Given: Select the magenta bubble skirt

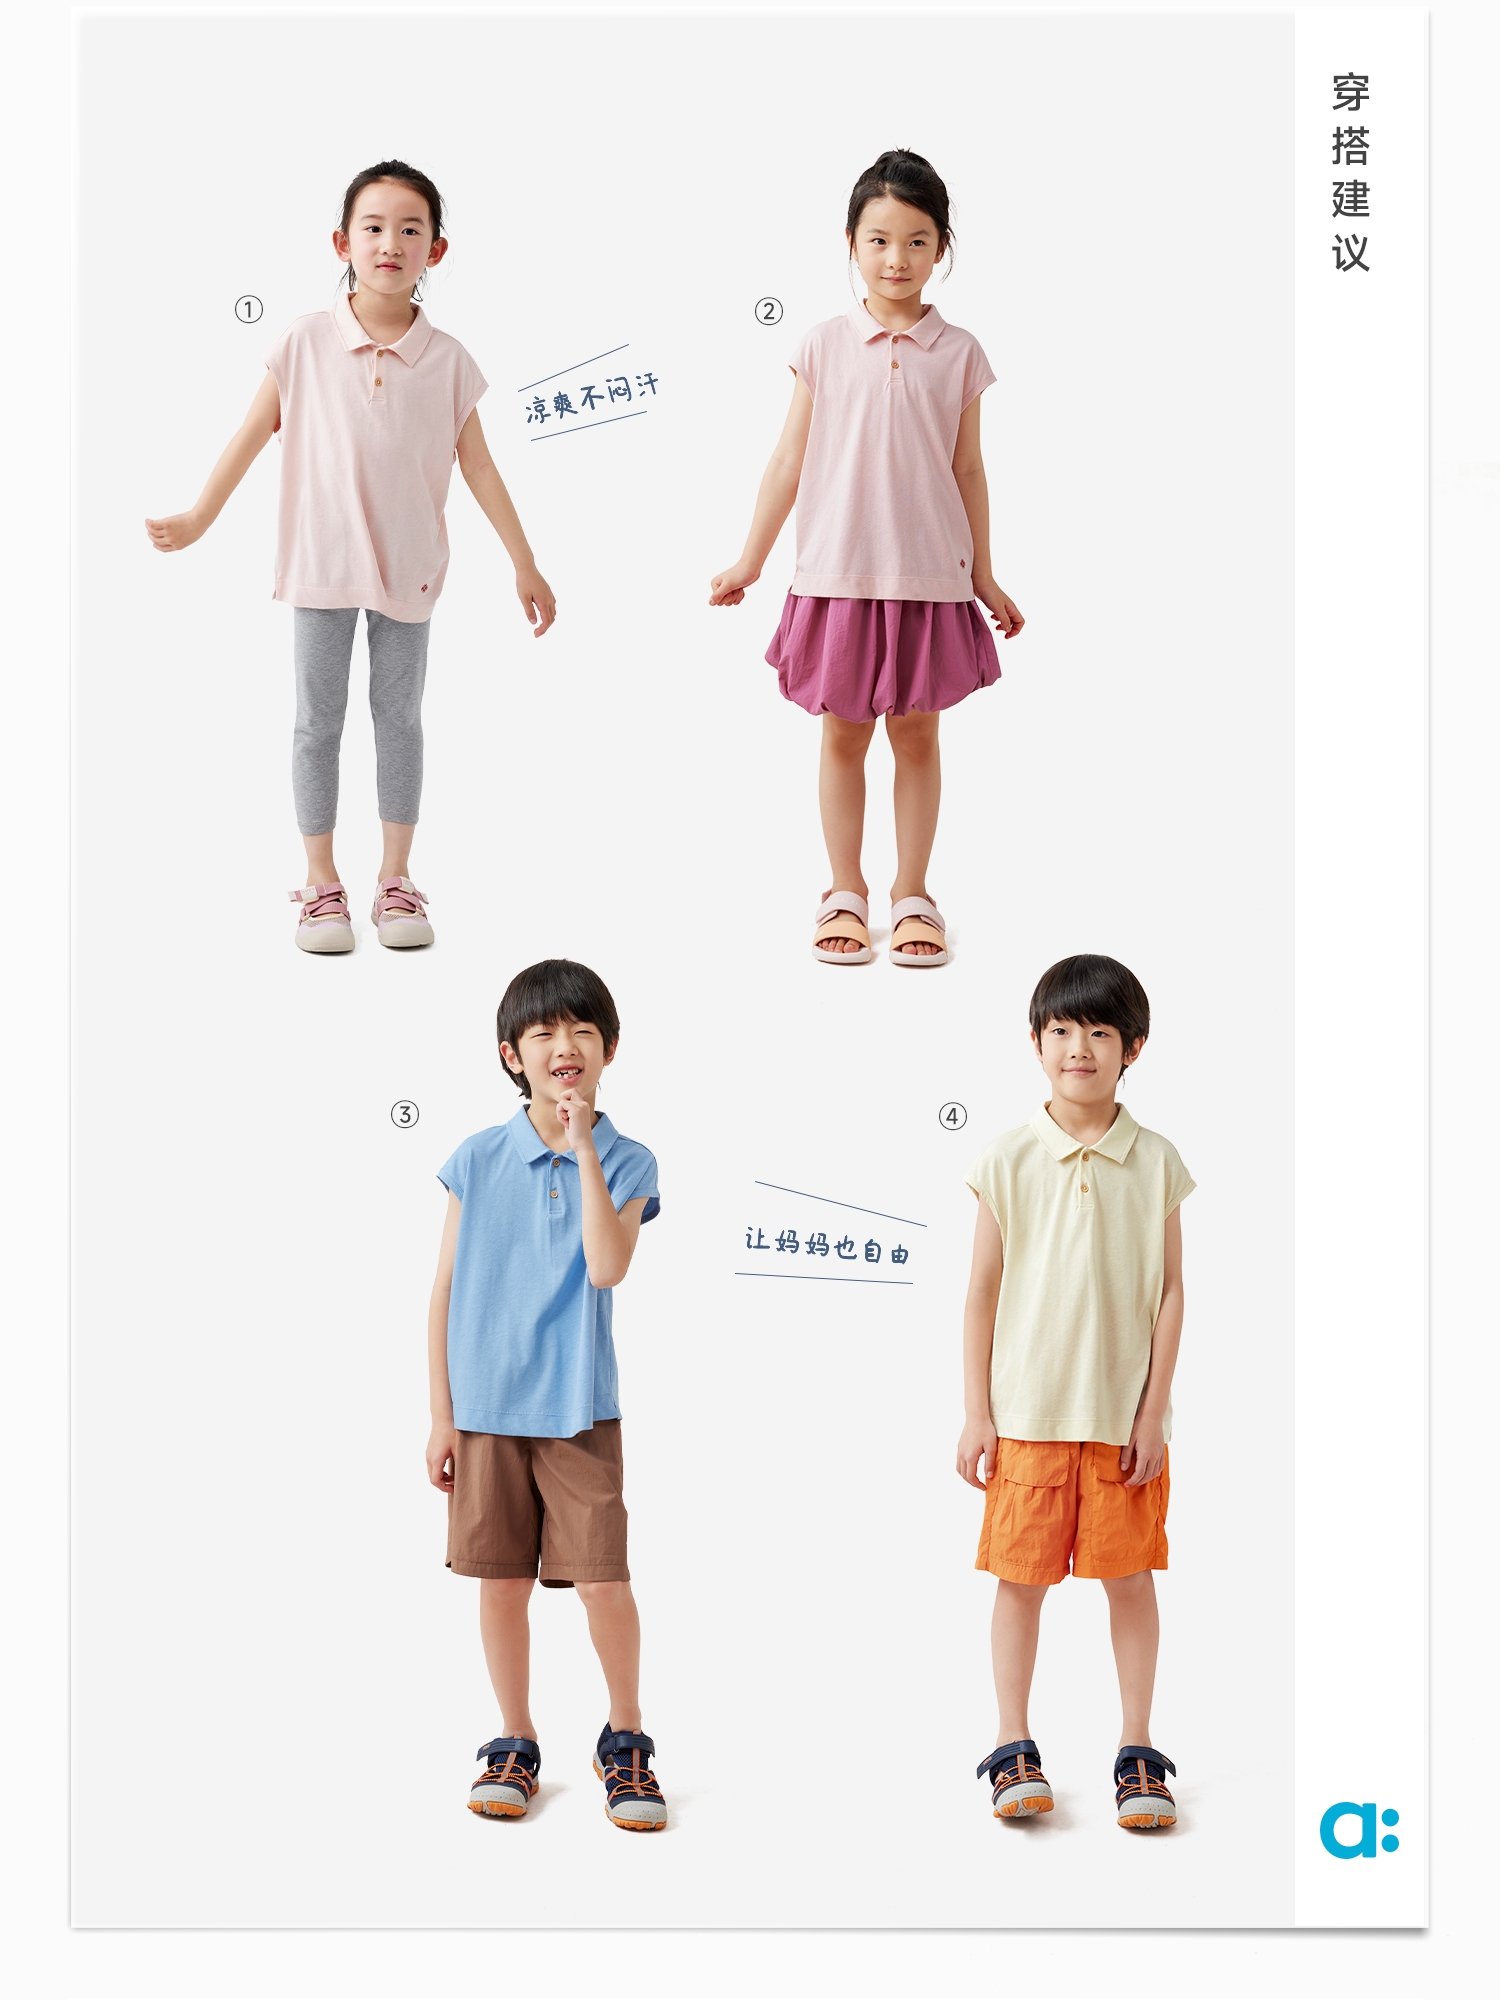Looking at the screenshot, I should 883,655.
